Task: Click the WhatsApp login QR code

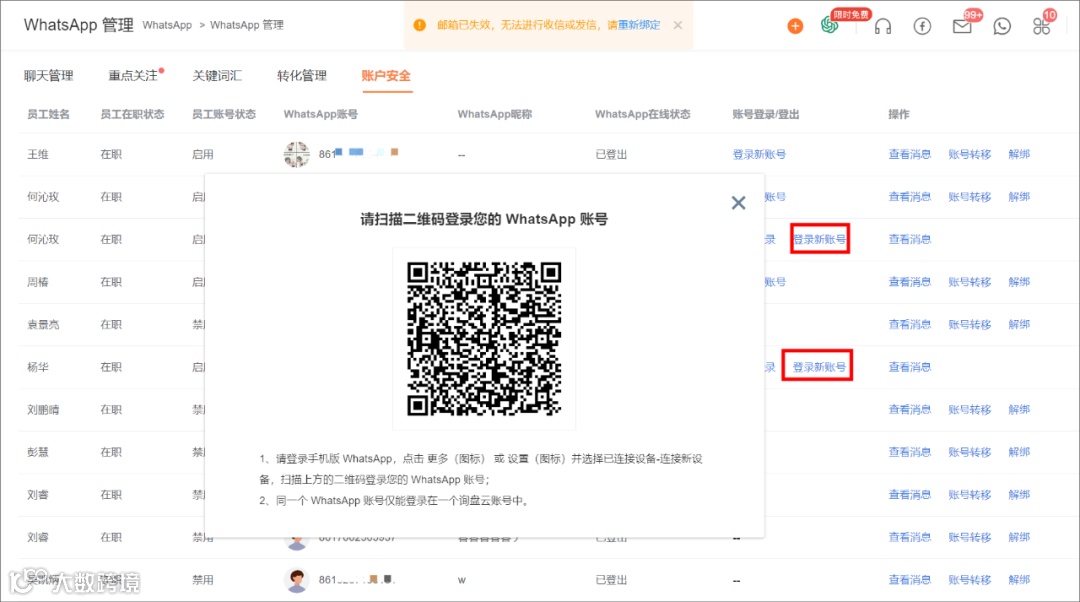Action: pos(484,339)
